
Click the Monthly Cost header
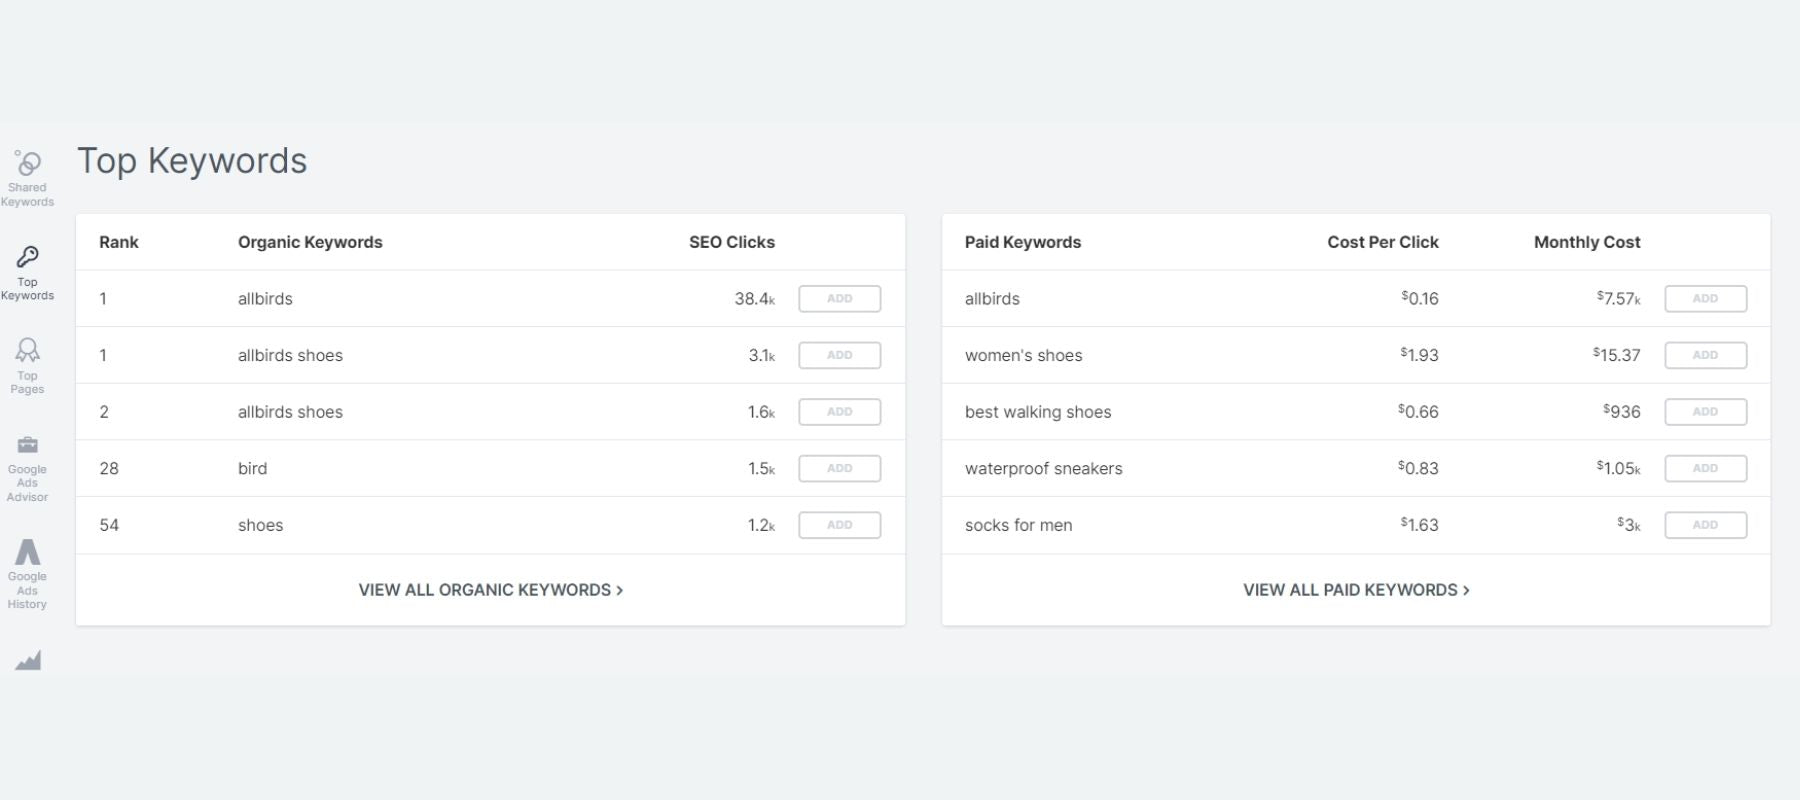click(1587, 242)
